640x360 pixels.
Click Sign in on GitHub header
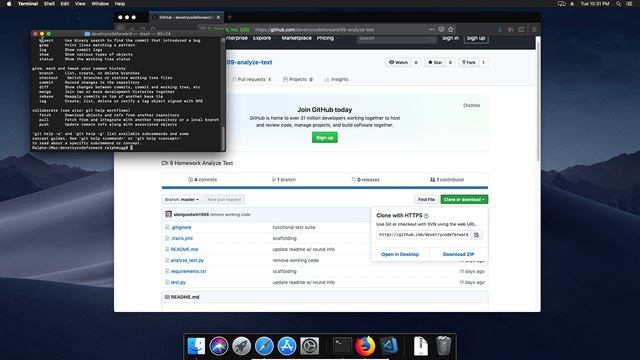click(450, 38)
